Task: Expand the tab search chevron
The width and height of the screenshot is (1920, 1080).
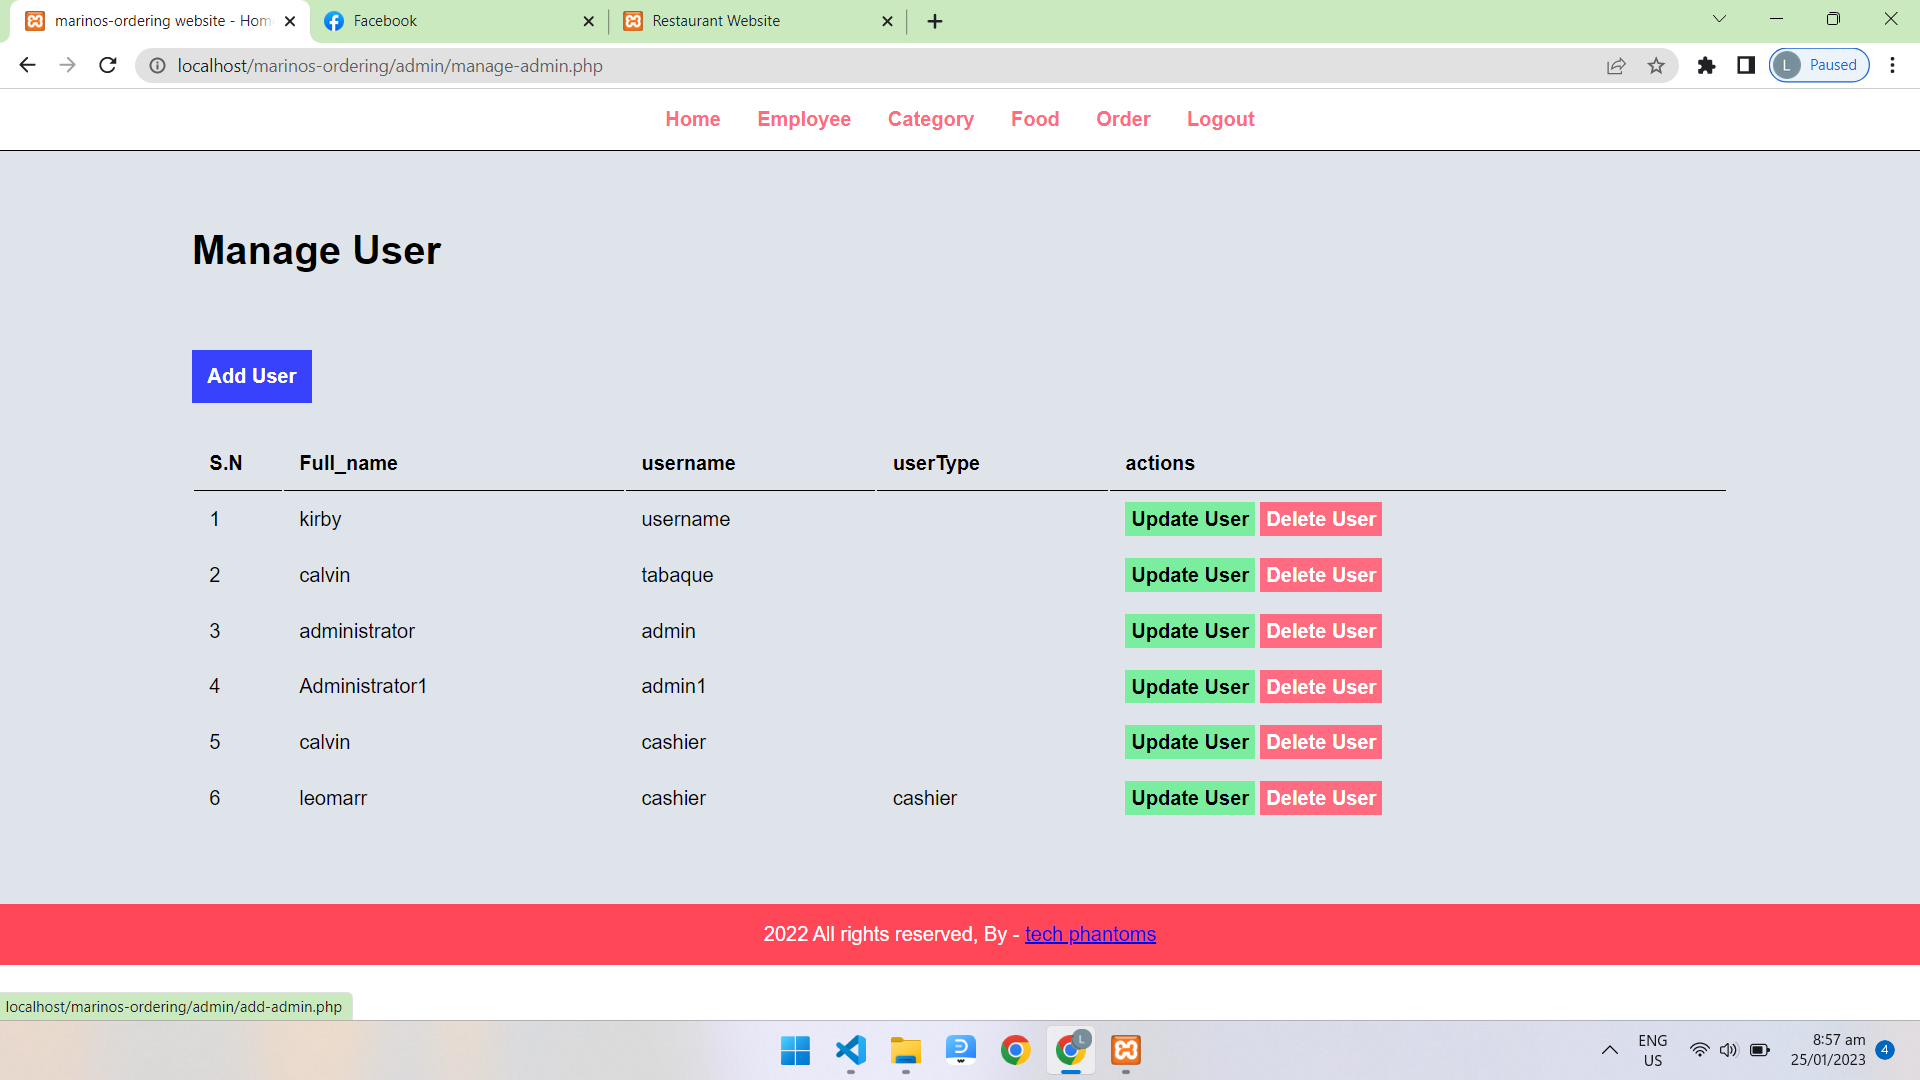Action: tap(1719, 19)
